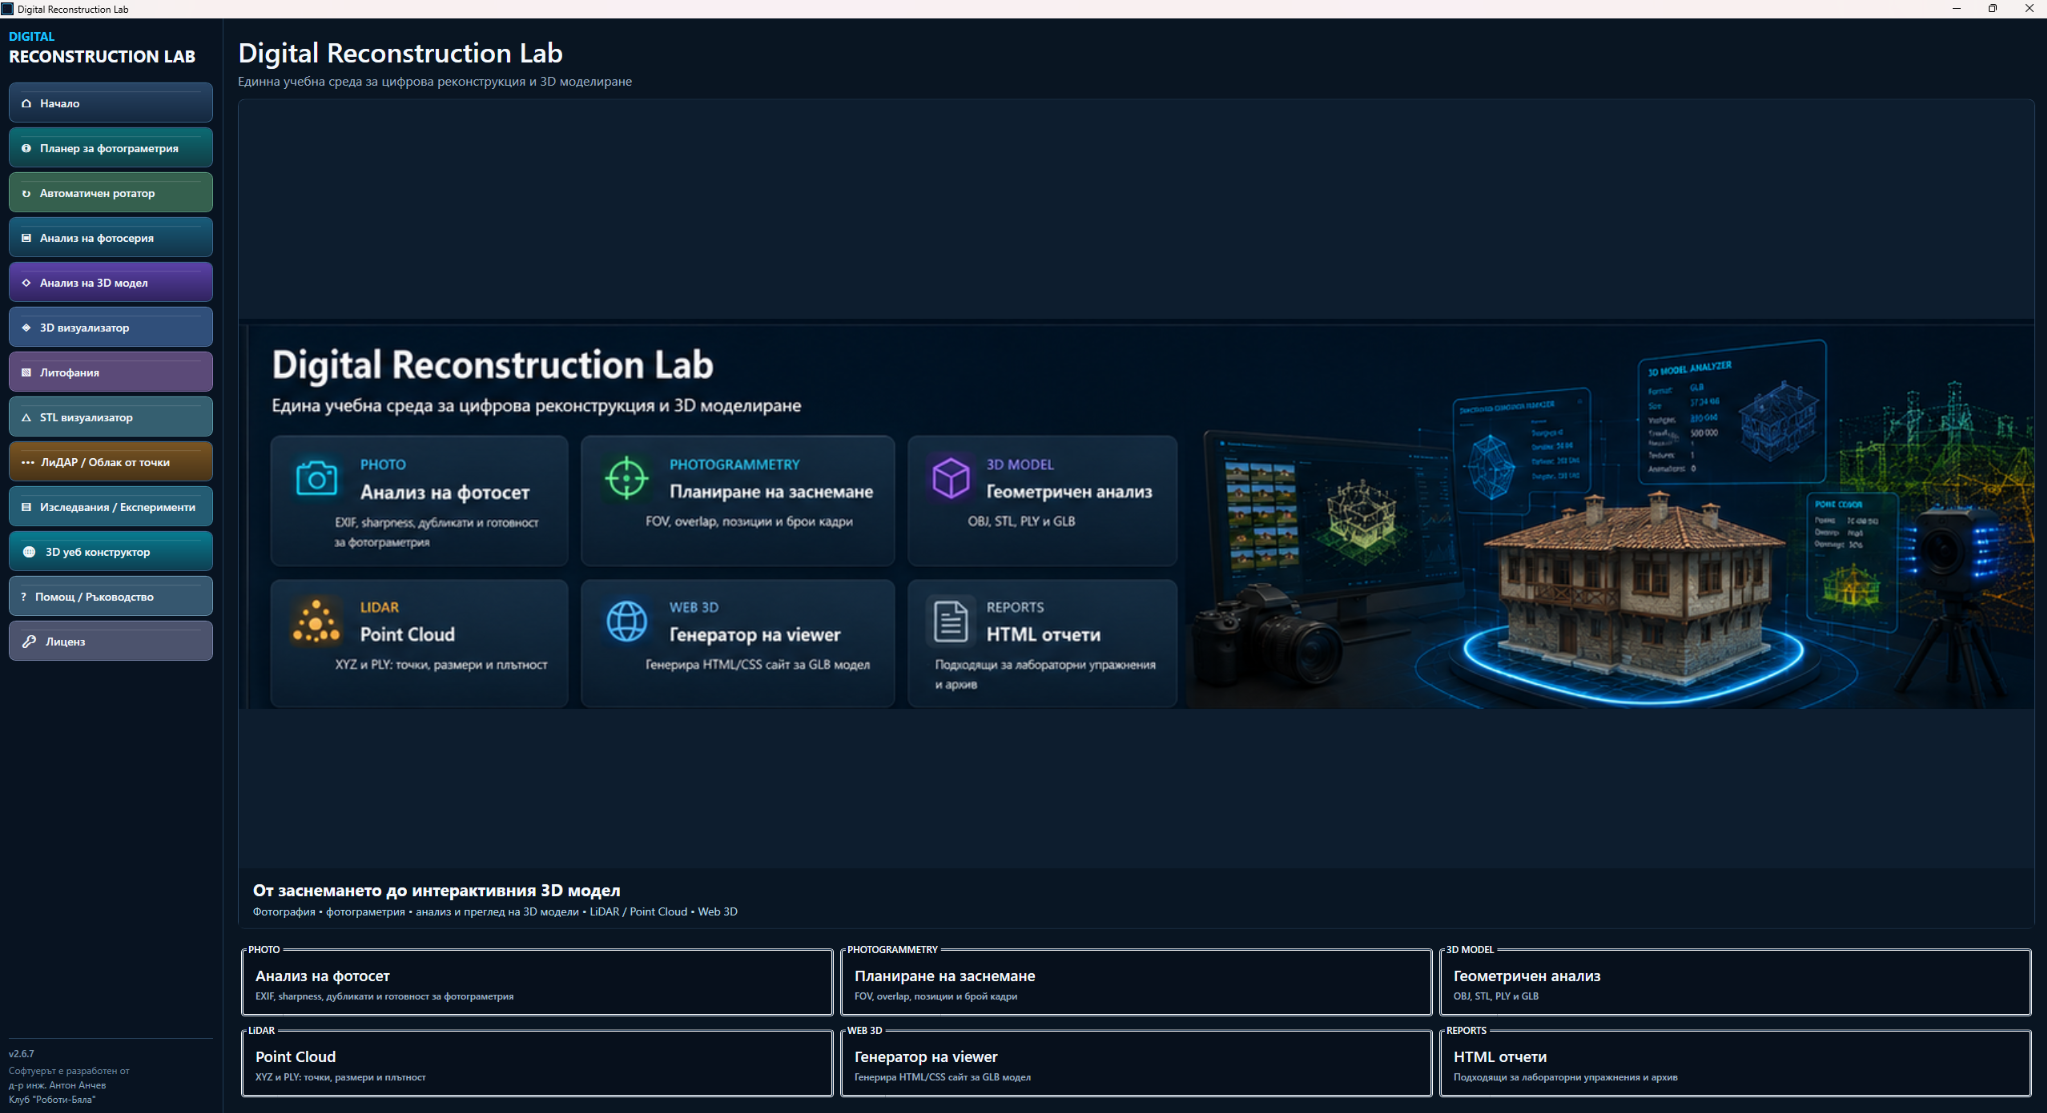Click the banner's Point Cloud title

(x=407, y=635)
